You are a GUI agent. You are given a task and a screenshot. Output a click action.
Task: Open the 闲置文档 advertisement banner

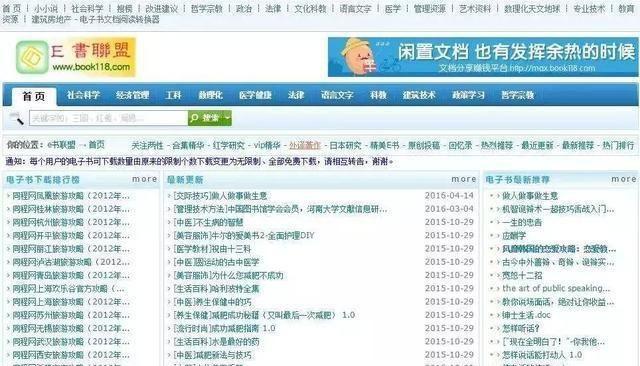[483, 57]
